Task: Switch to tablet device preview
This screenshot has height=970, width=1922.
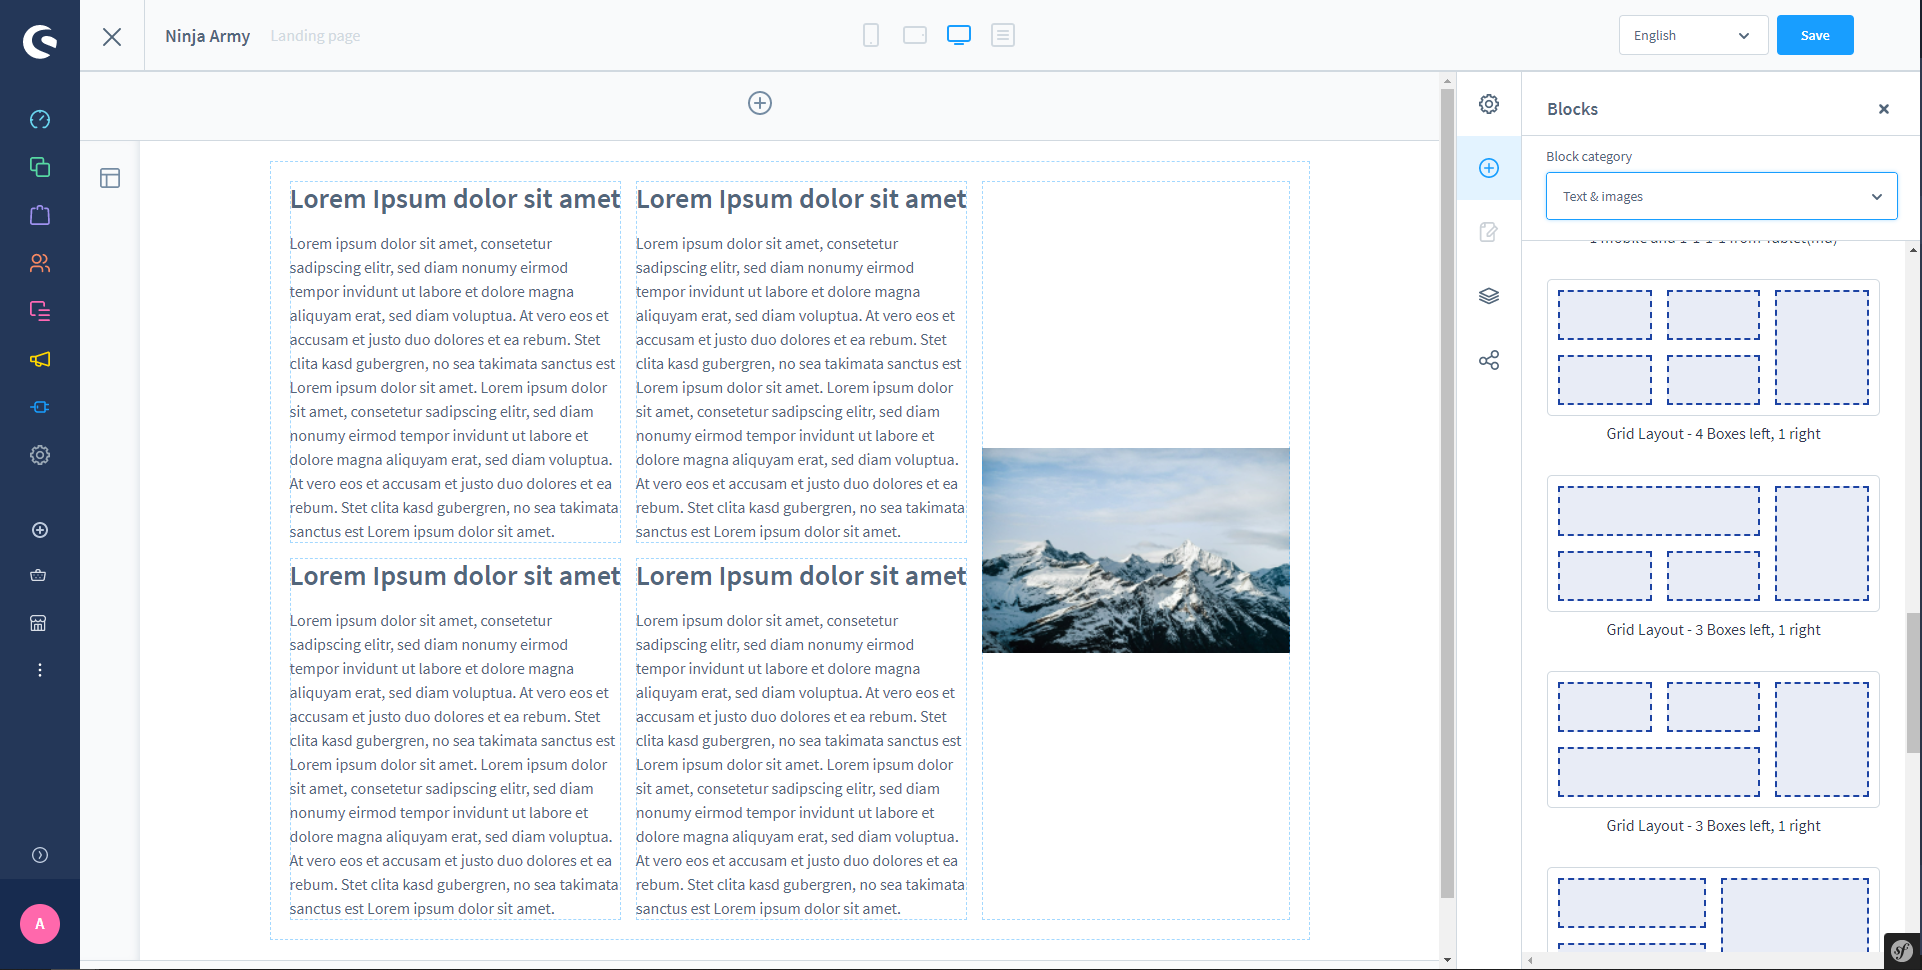Action: [x=915, y=35]
